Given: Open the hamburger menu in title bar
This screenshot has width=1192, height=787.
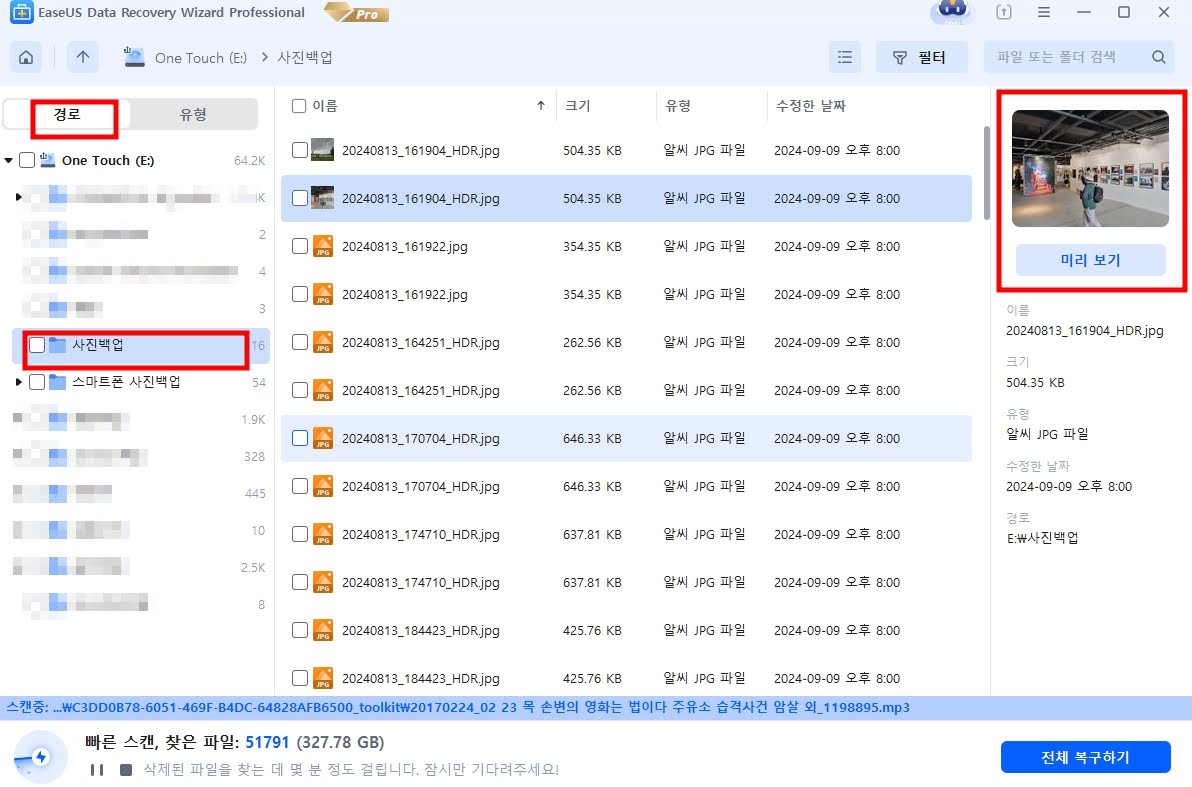Looking at the screenshot, I should click(x=1043, y=12).
